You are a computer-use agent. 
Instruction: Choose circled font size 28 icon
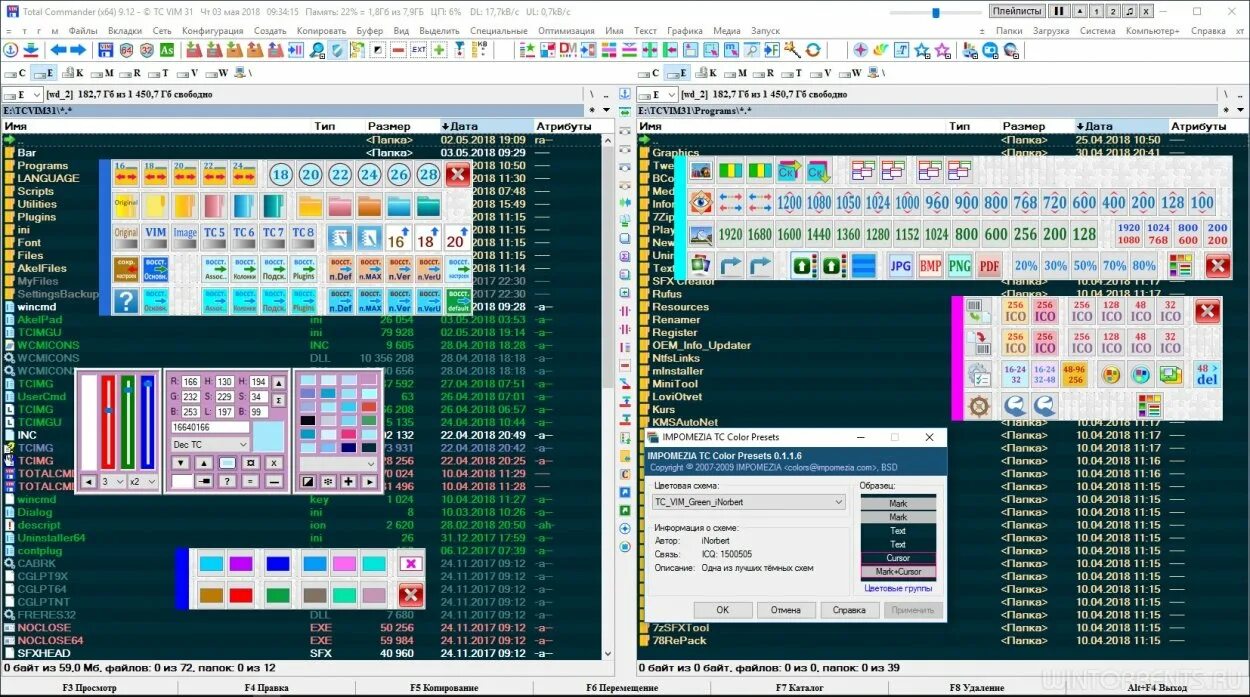[428, 176]
